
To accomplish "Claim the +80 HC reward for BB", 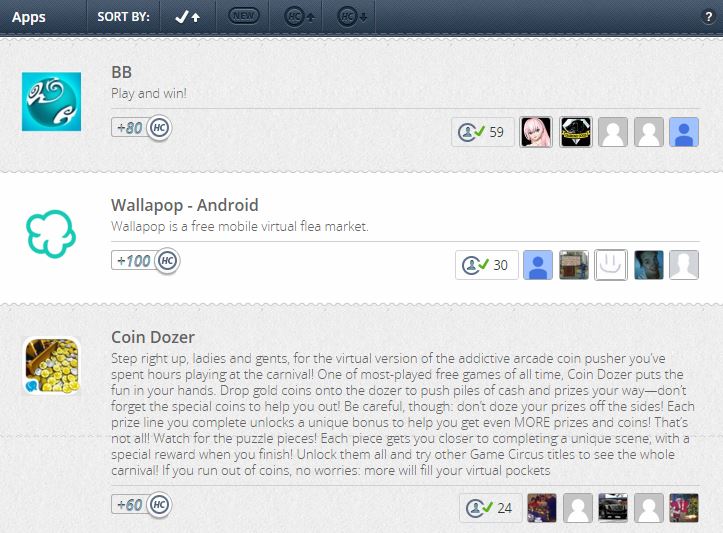I will click(x=142, y=128).
